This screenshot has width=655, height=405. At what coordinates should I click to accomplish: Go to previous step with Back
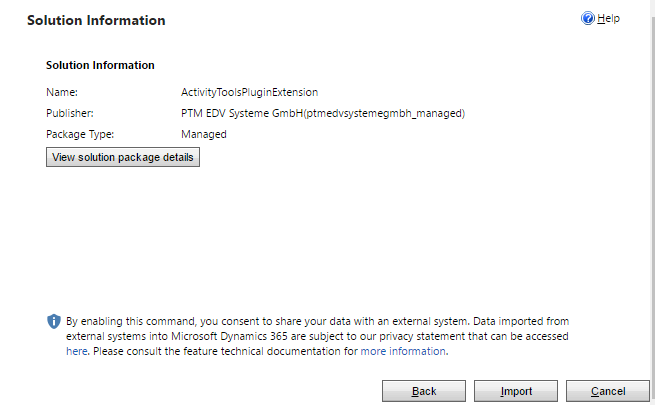coord(424,391)
